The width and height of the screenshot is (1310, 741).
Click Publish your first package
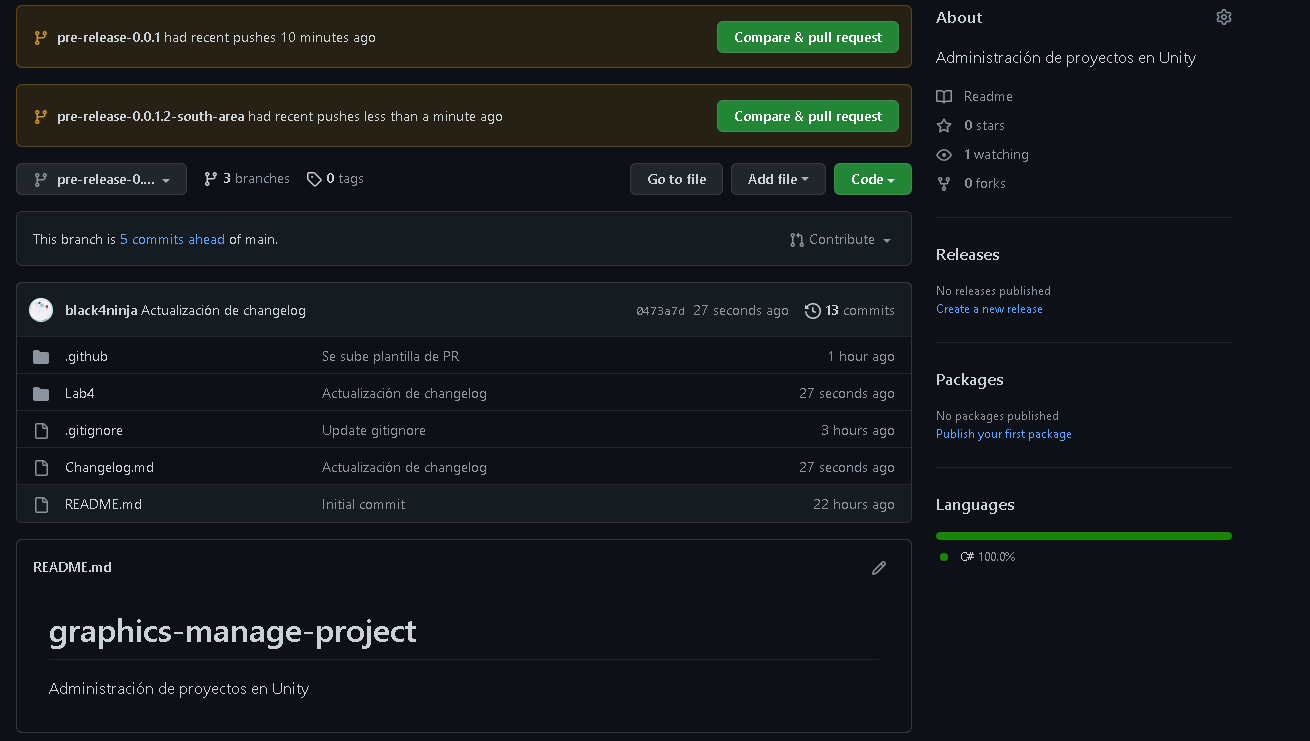(1004, 434)
